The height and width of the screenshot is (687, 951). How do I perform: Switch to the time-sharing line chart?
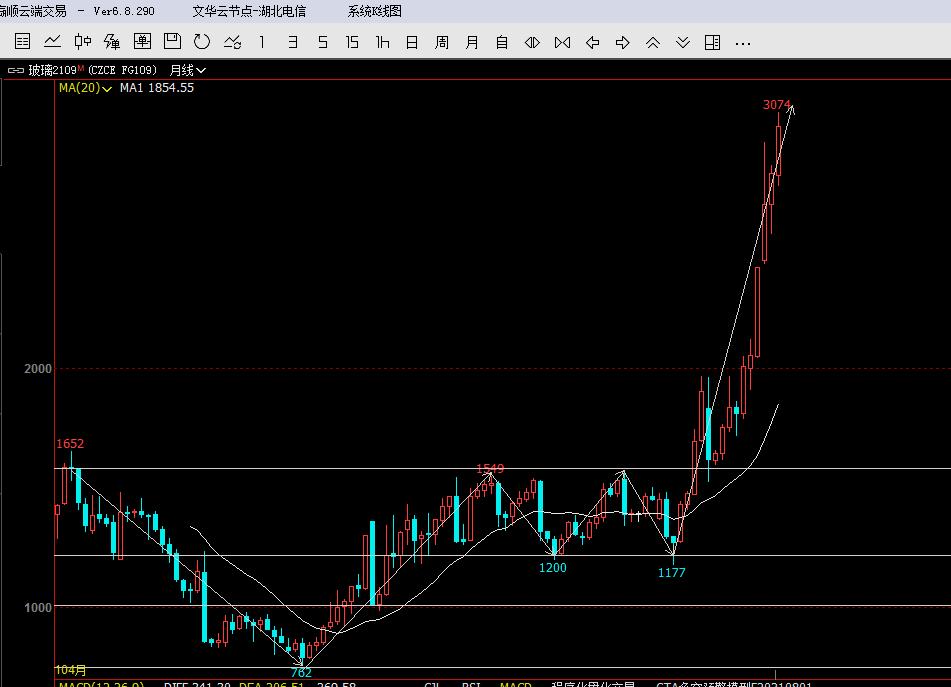click(52, 41)
